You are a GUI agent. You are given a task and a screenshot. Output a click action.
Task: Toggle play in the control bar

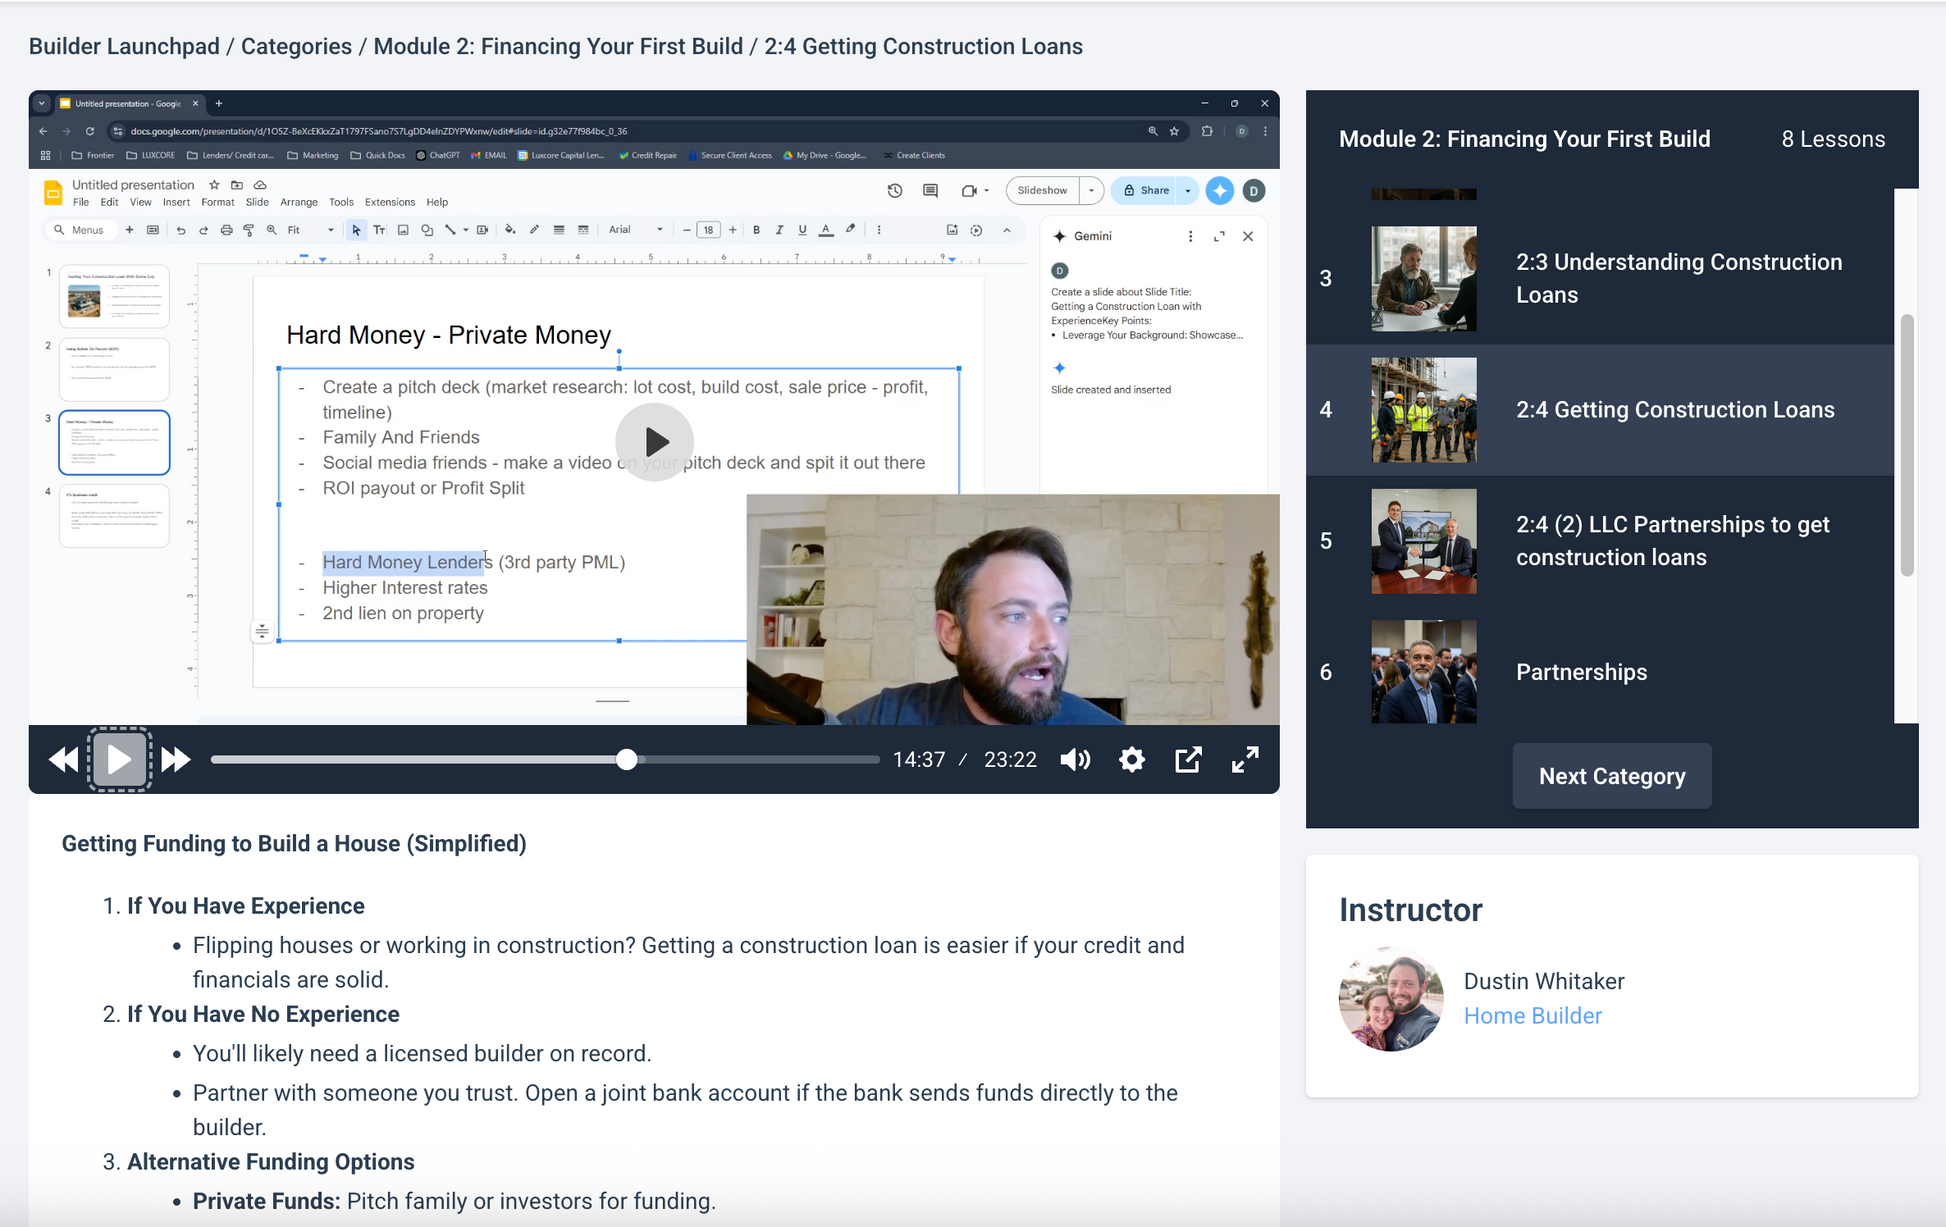(x=119, y=760)
